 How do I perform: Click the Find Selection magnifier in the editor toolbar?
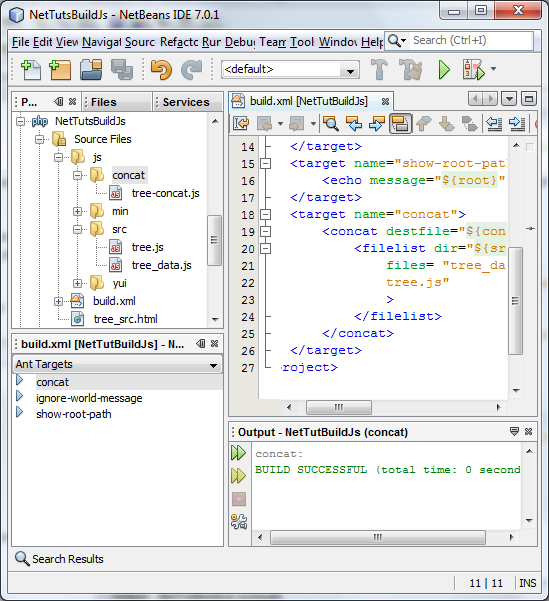pos(330,123)
